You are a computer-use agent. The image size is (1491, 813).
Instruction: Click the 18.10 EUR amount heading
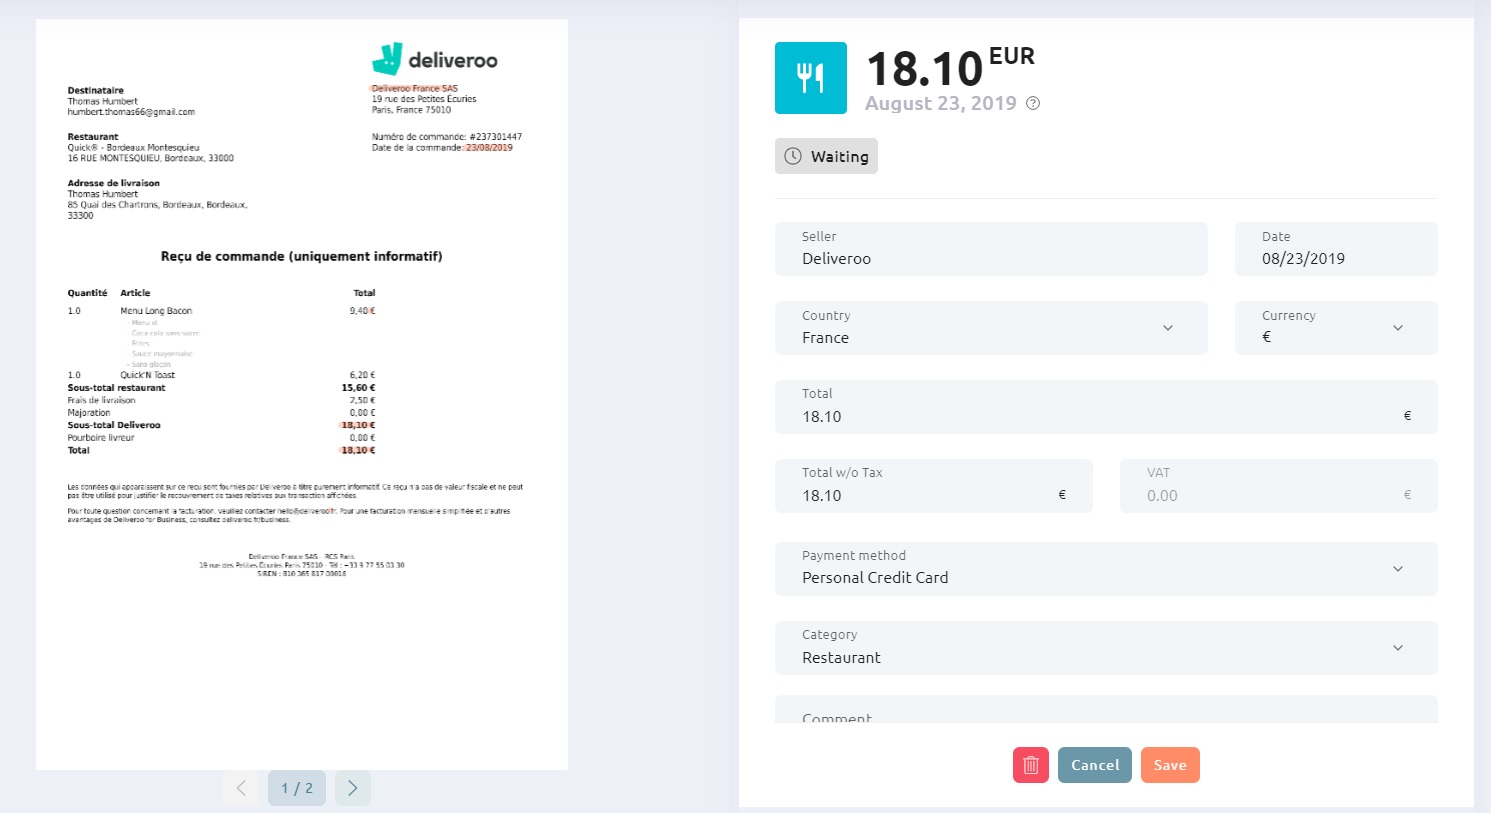tap(950, 68)
